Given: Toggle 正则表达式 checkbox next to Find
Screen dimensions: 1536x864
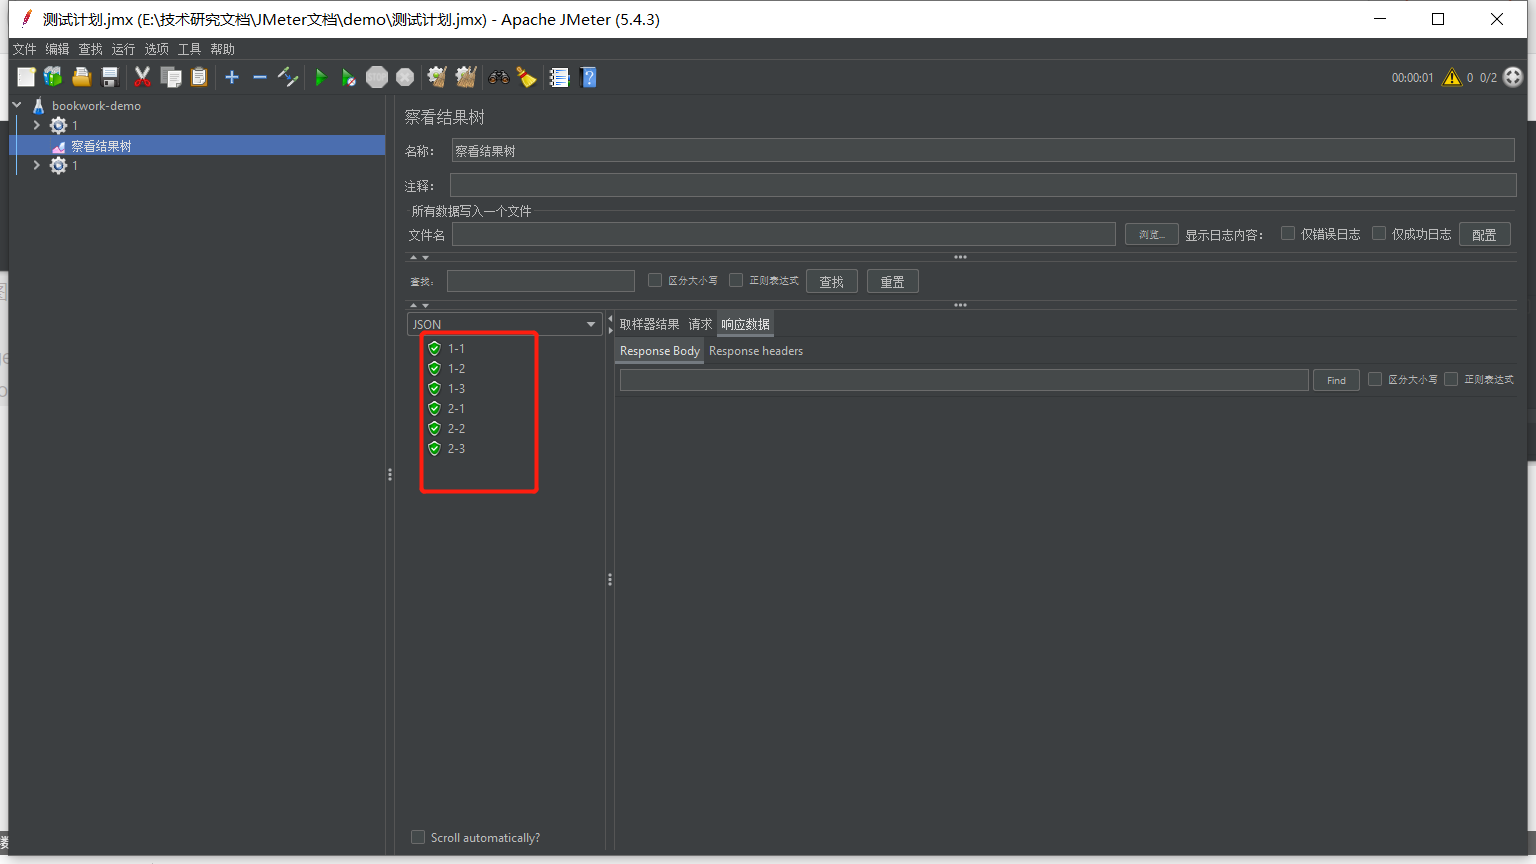Looking at the screenshot, I should pos(1451,379).
